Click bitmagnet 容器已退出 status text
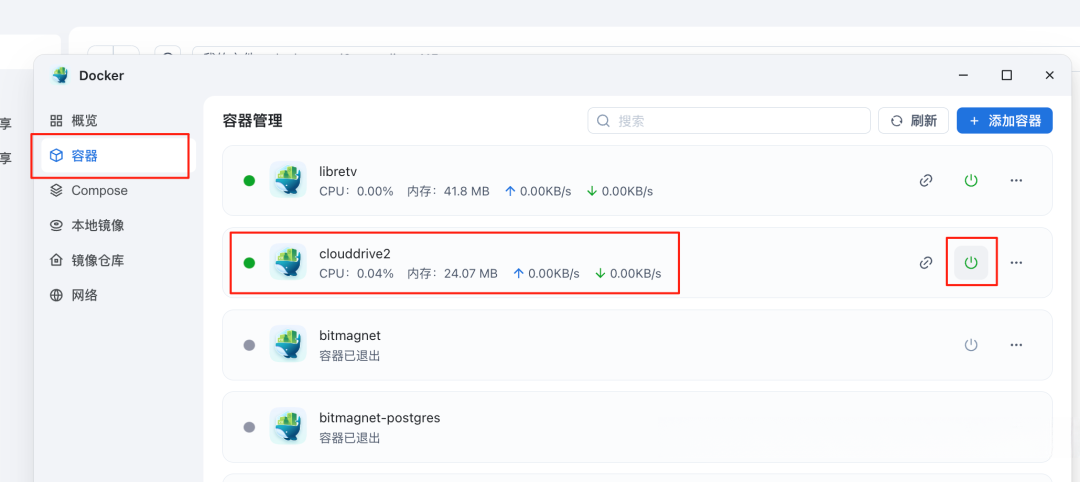The height and width of the screenshot is (482, 1080). tap(350, 356)
